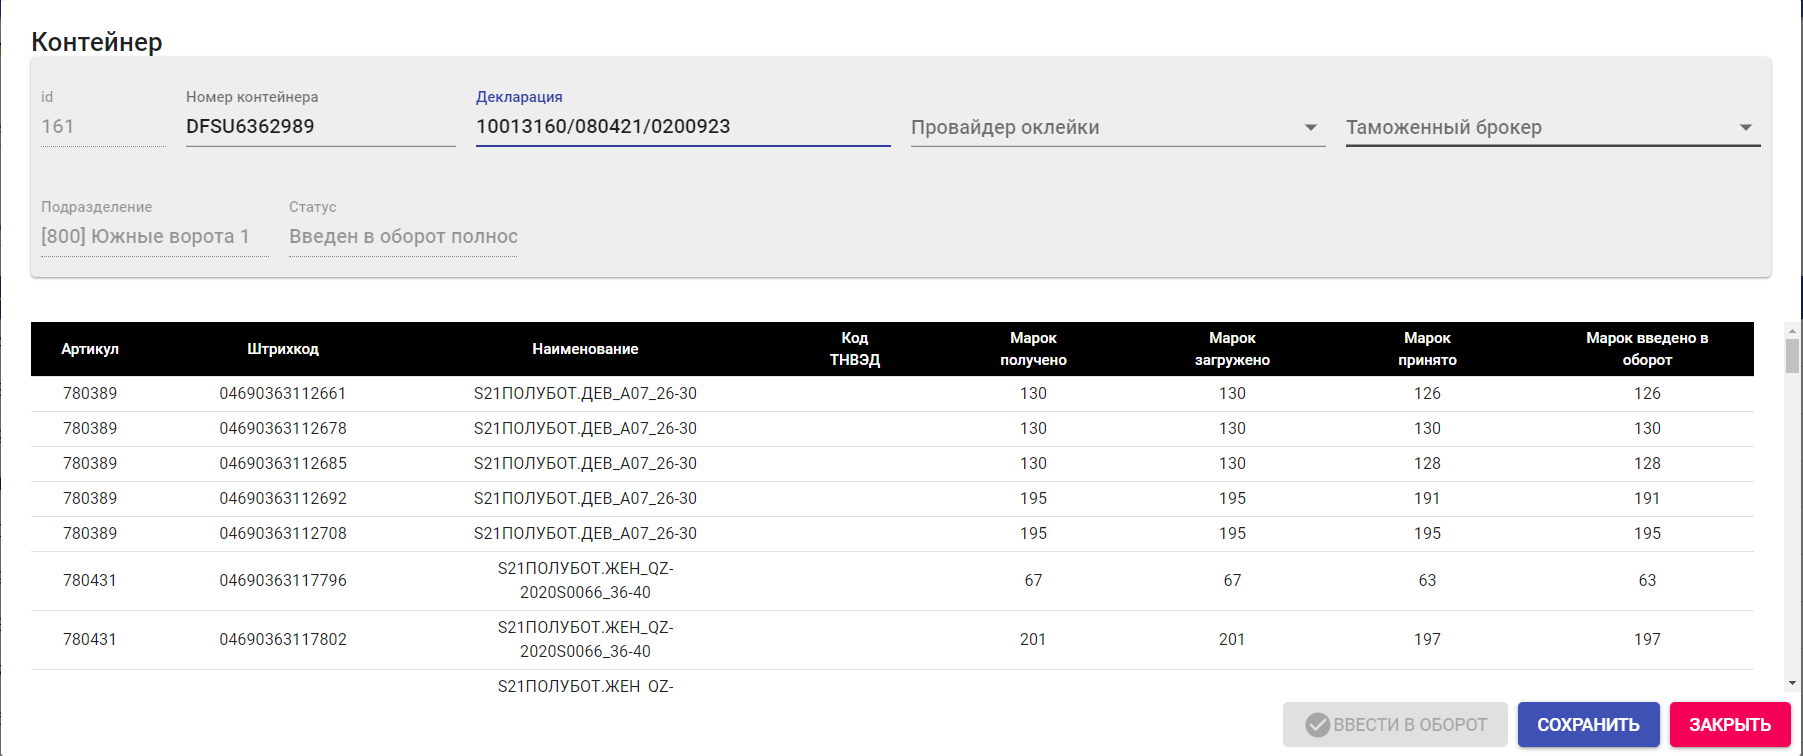
Task: Click the Наименование column header
Action: point(585,349)
